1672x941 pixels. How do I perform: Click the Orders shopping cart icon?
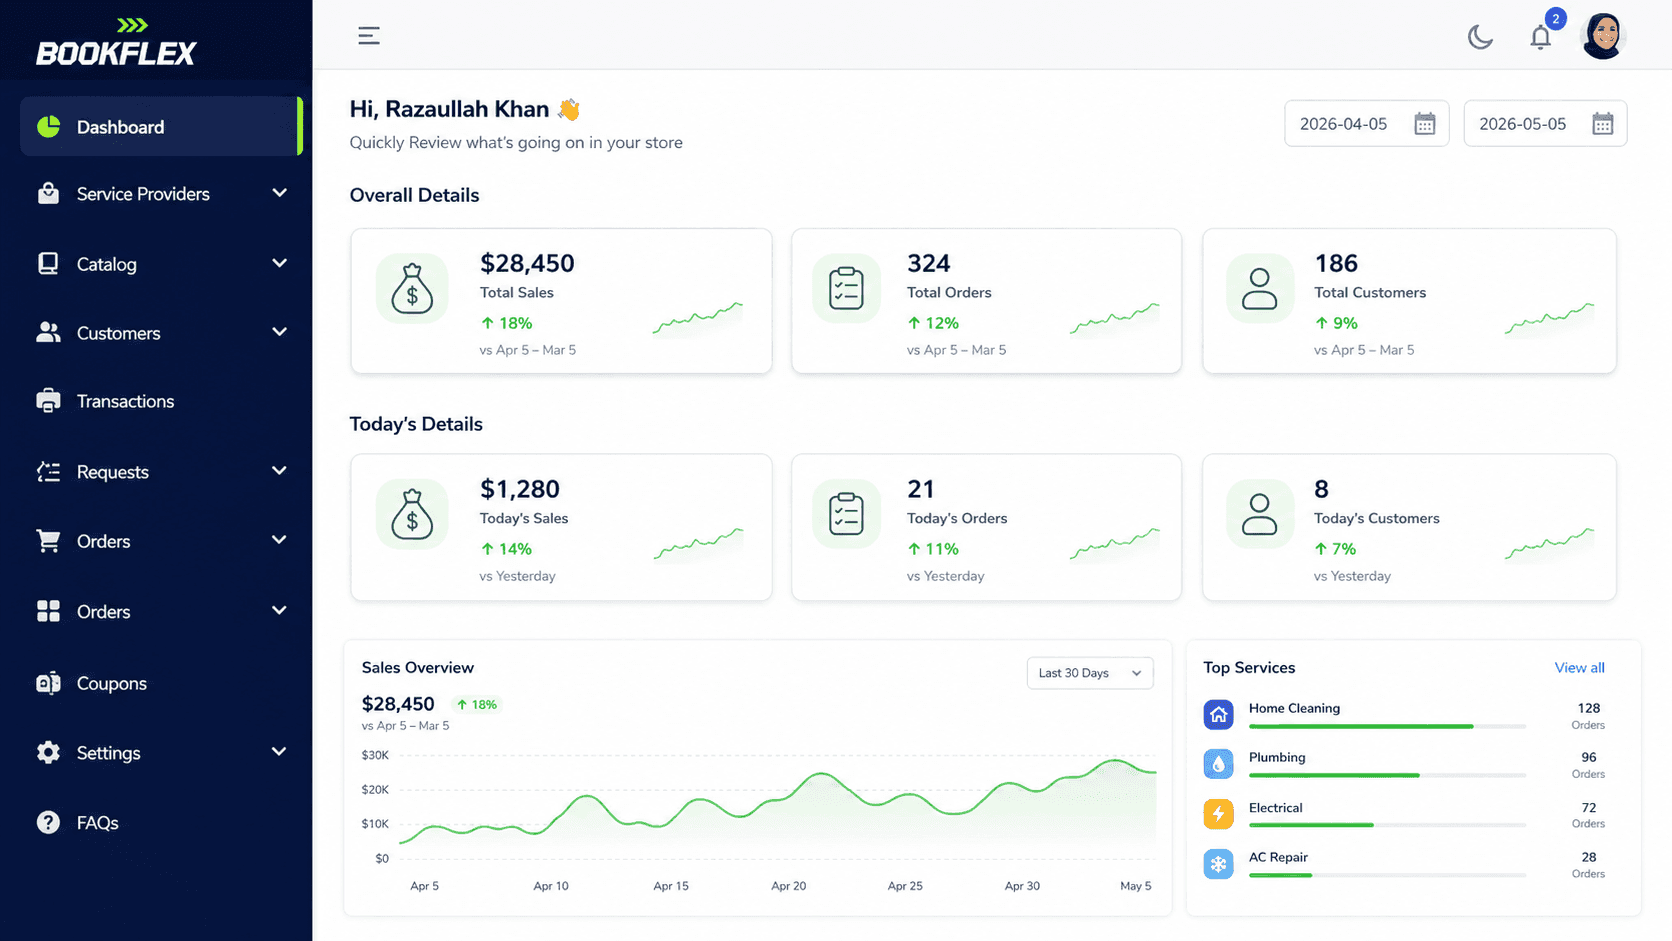(x=48, y=541)
